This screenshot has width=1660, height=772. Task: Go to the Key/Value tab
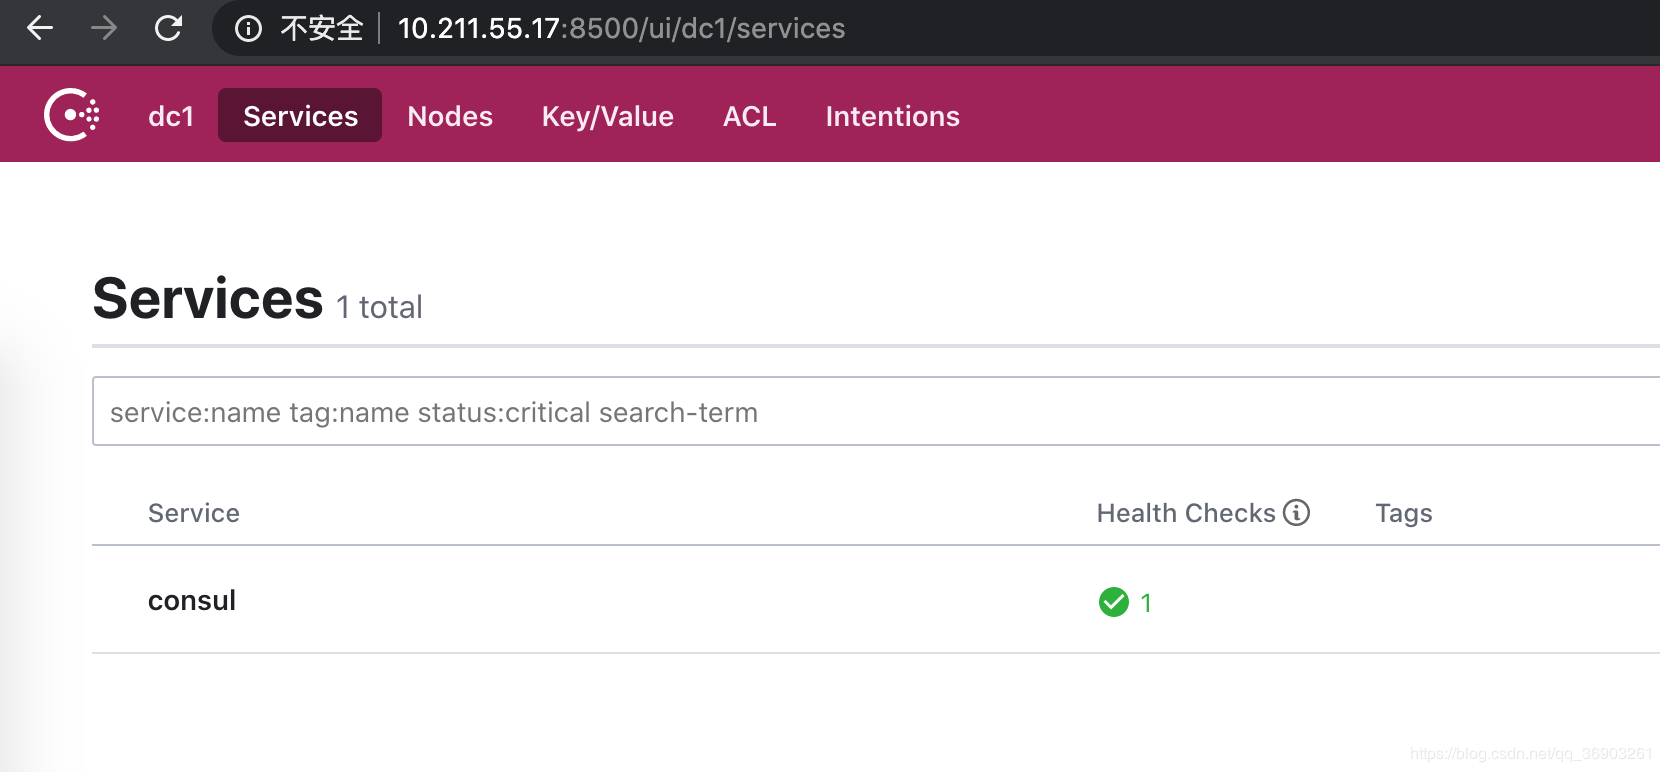click(608, 117)
